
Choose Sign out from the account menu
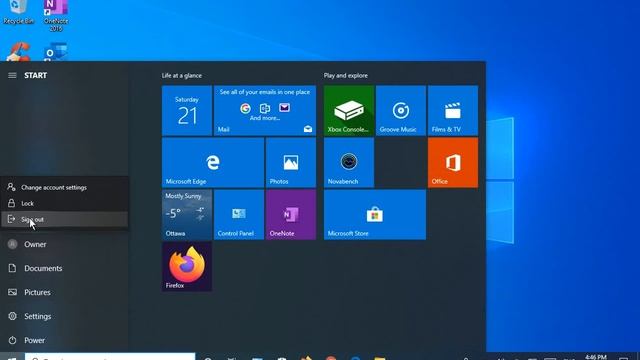click(x=64, y=219)
